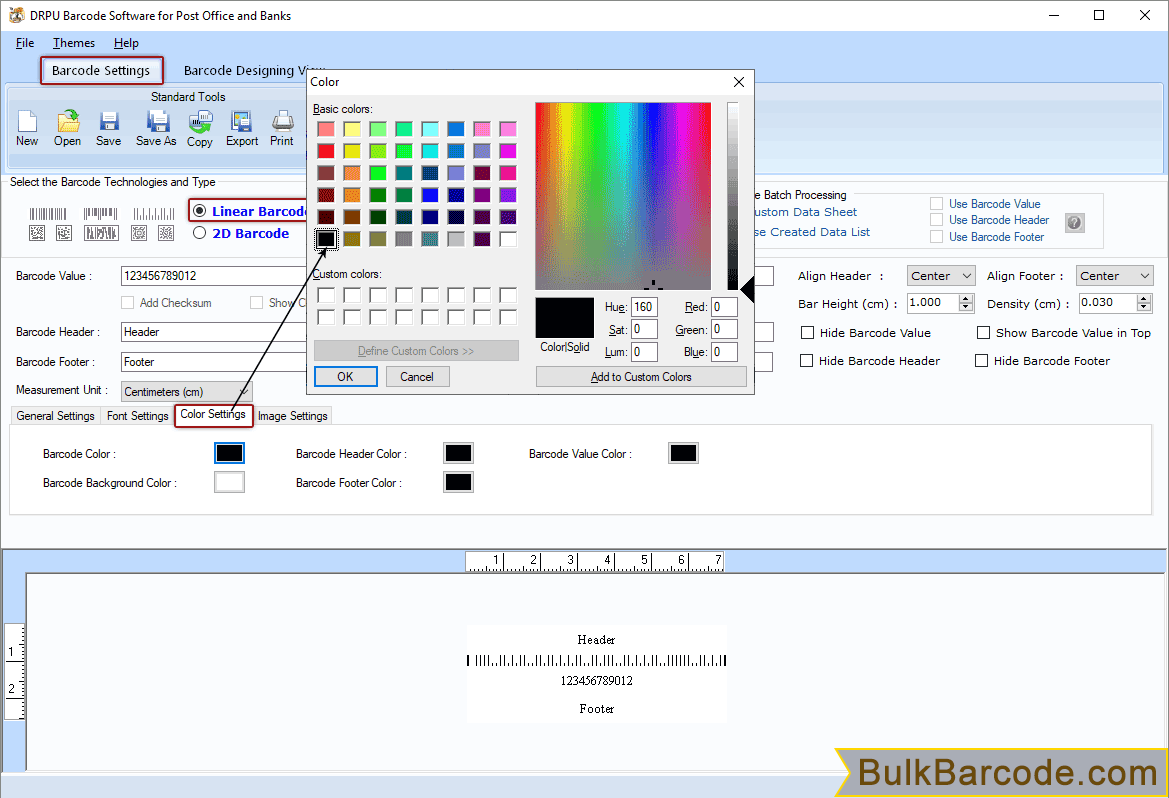Decrease Bar Height with the down arrow
Image resolution: width=1169 pixels, height=798 pixels.
pyautogui.click(x=966, y=307)
